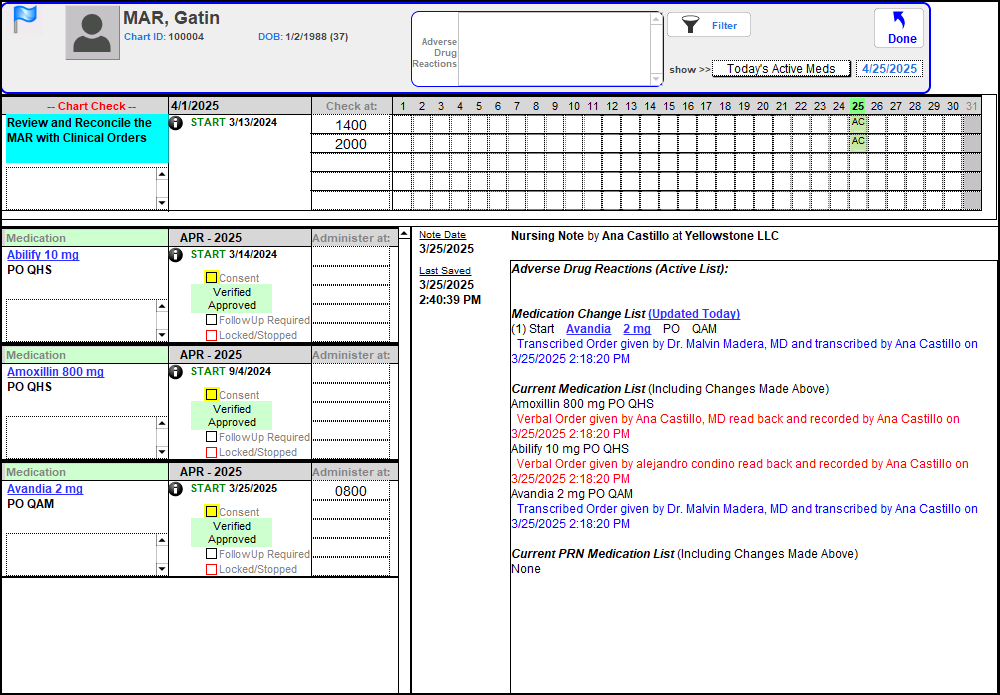The height and width of the screenshot is (695, 1000).
Task: Click the AC cell for 1400 check
Action: (x=857, y=123)
